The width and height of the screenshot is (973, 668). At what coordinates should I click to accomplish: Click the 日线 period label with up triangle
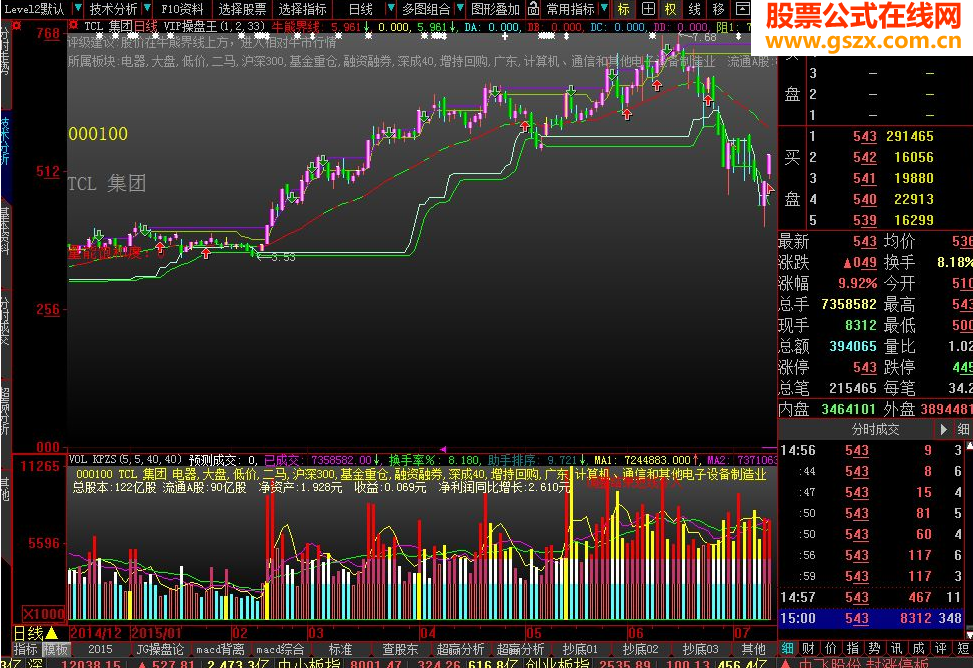click(35, 633)
